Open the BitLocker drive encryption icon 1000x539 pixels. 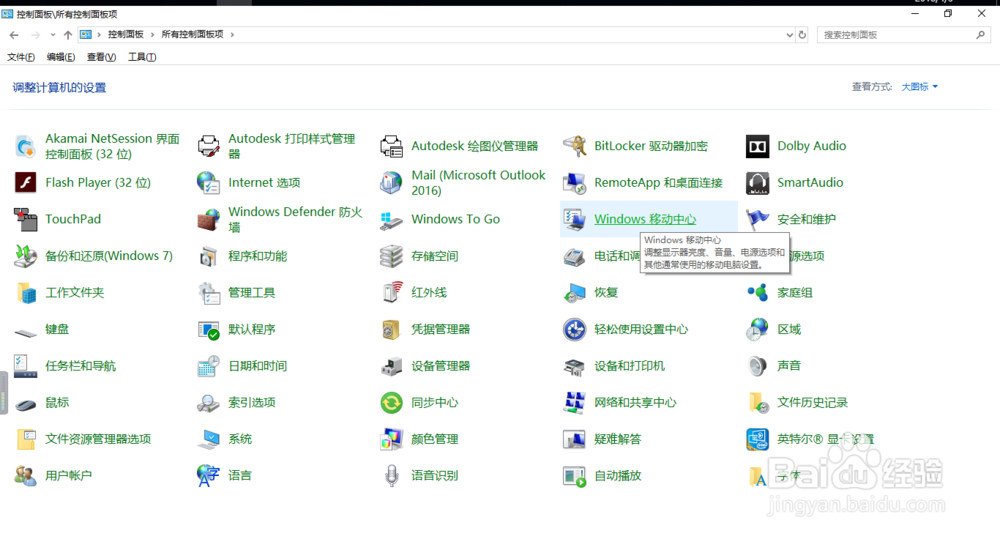click(x=575, y=146)
